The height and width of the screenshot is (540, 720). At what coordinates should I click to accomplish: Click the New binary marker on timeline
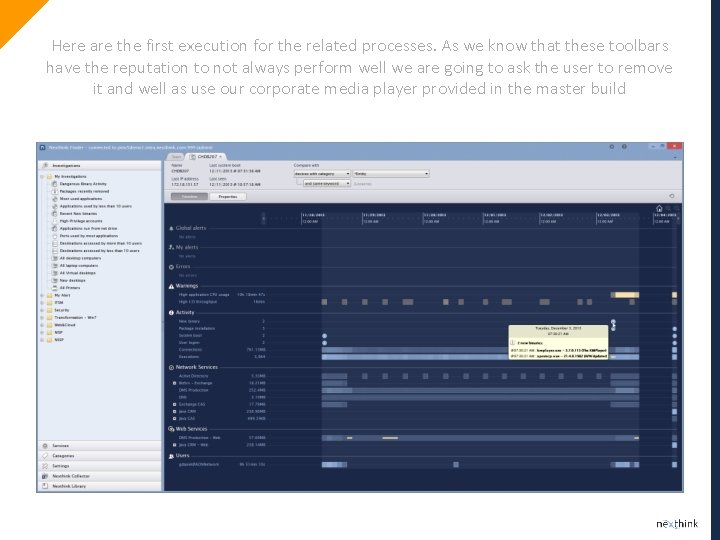coord(613,322)
